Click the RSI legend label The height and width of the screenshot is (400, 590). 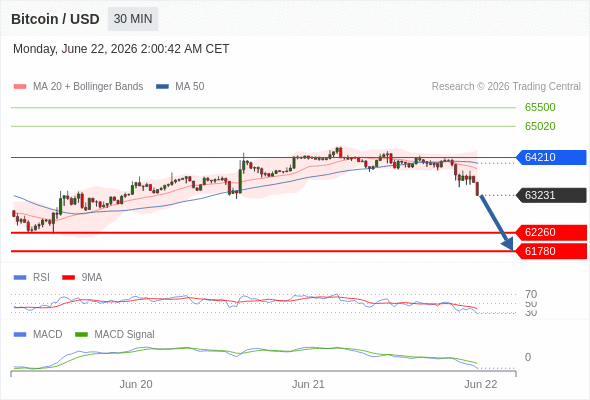tap(41, 278)
